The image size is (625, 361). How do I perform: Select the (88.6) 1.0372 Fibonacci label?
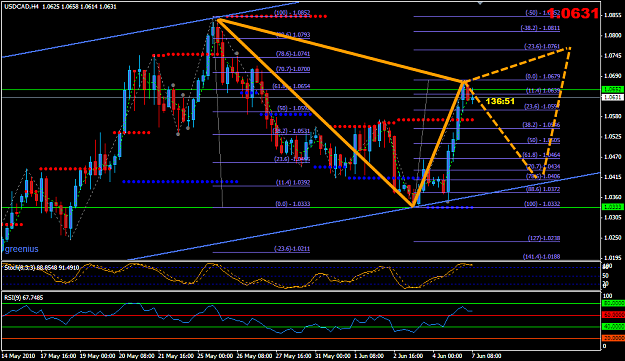[x=543, y=190]
